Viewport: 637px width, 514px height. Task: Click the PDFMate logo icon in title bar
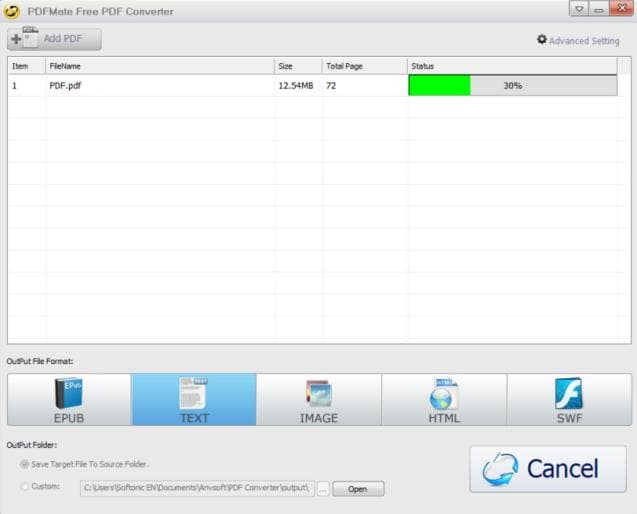pos(11,11)
